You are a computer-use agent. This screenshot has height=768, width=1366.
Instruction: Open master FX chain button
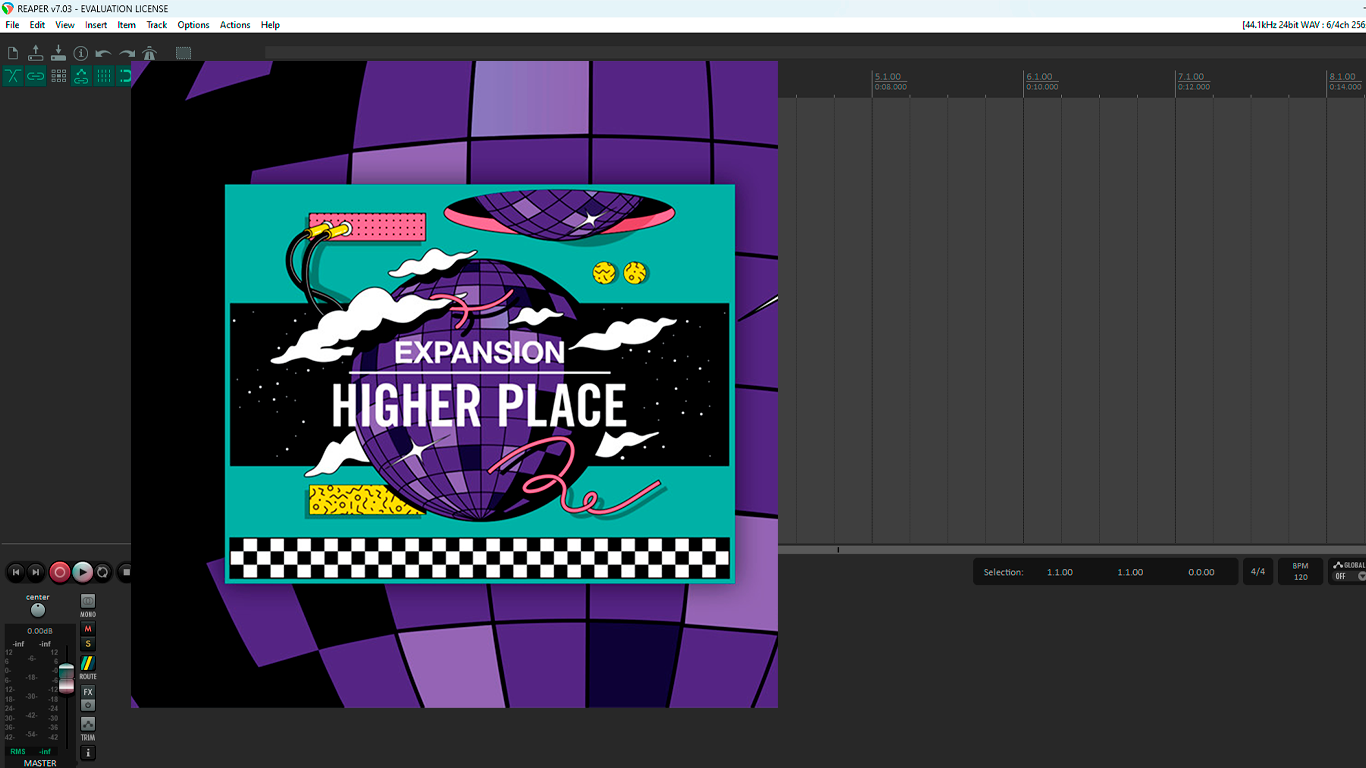pos(88,692)
